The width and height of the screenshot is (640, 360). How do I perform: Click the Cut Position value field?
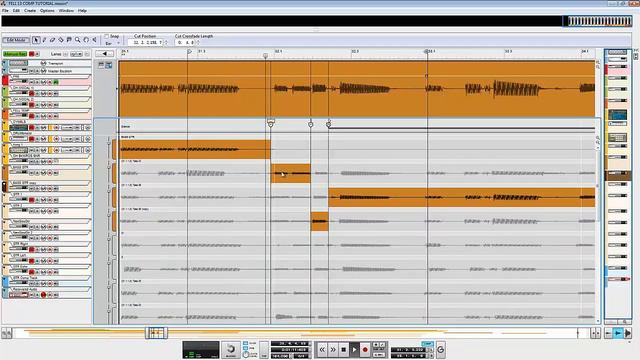pyautogui.click(x=146, y=42)
